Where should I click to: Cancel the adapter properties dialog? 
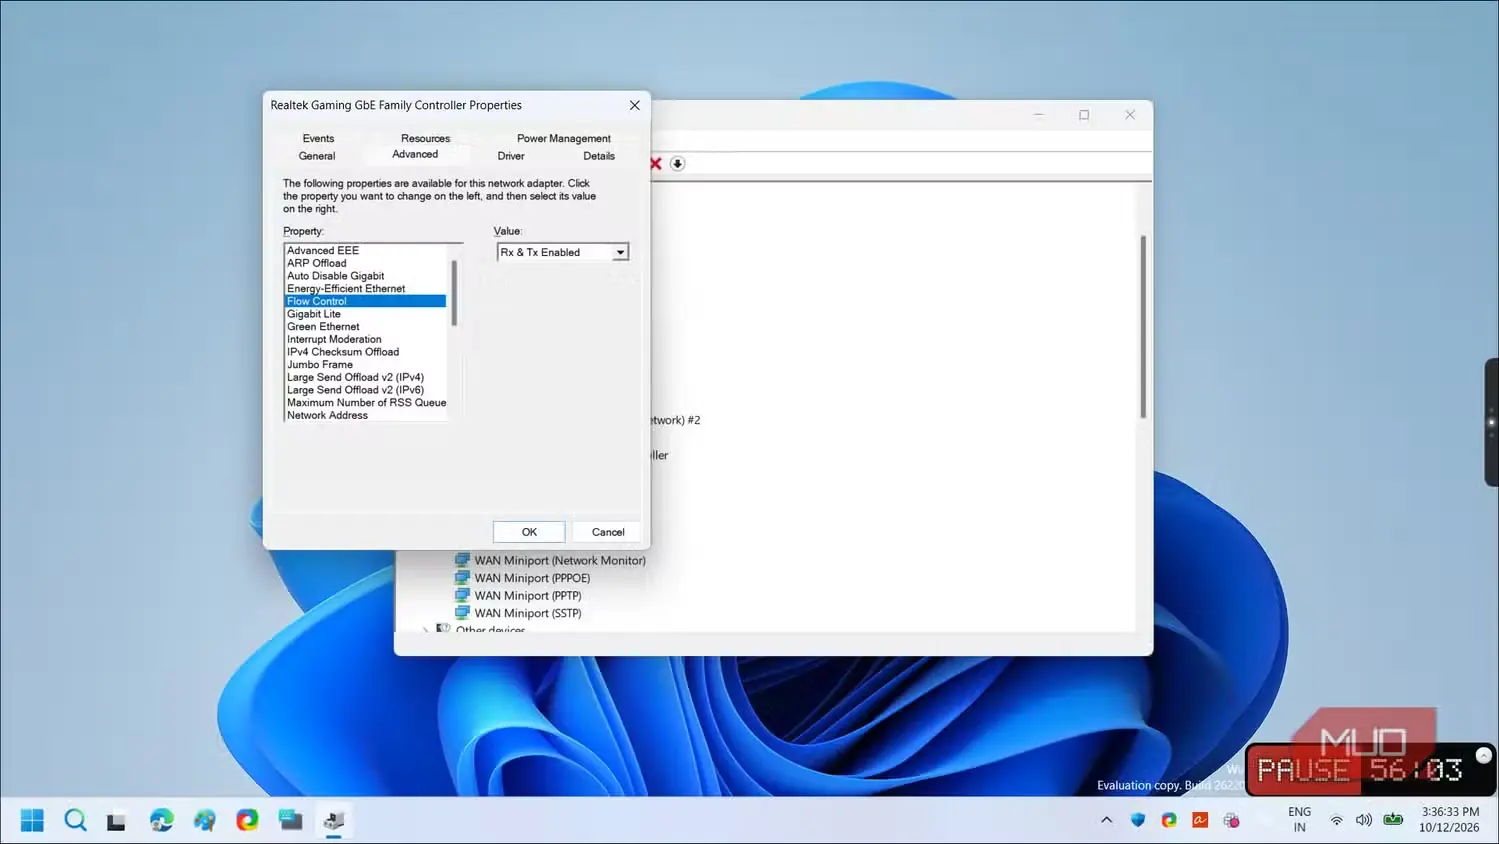pyautogui.click(x=608, y=532)
